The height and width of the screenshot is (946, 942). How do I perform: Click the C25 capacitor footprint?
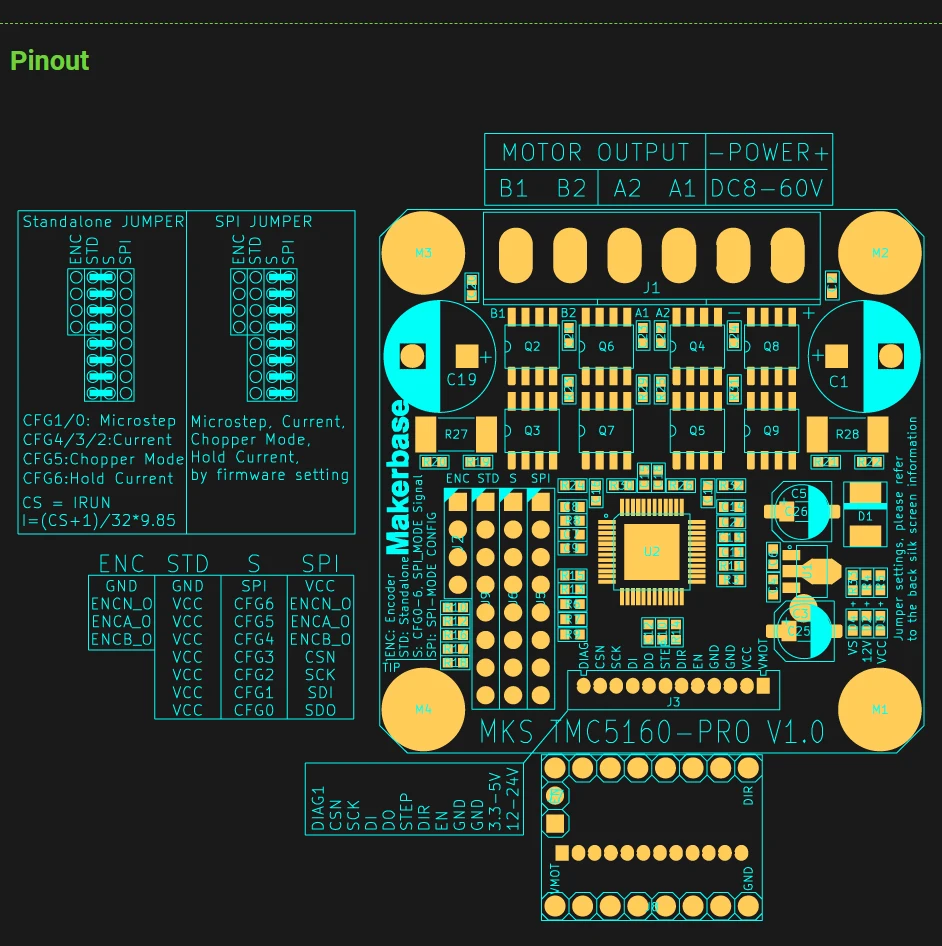coord(804,631)
